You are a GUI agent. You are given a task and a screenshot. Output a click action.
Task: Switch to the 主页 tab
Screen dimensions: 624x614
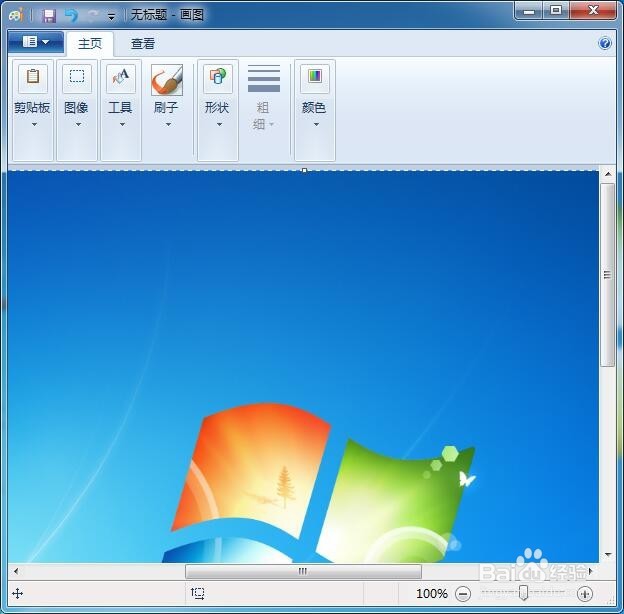(x=90, y=43)
